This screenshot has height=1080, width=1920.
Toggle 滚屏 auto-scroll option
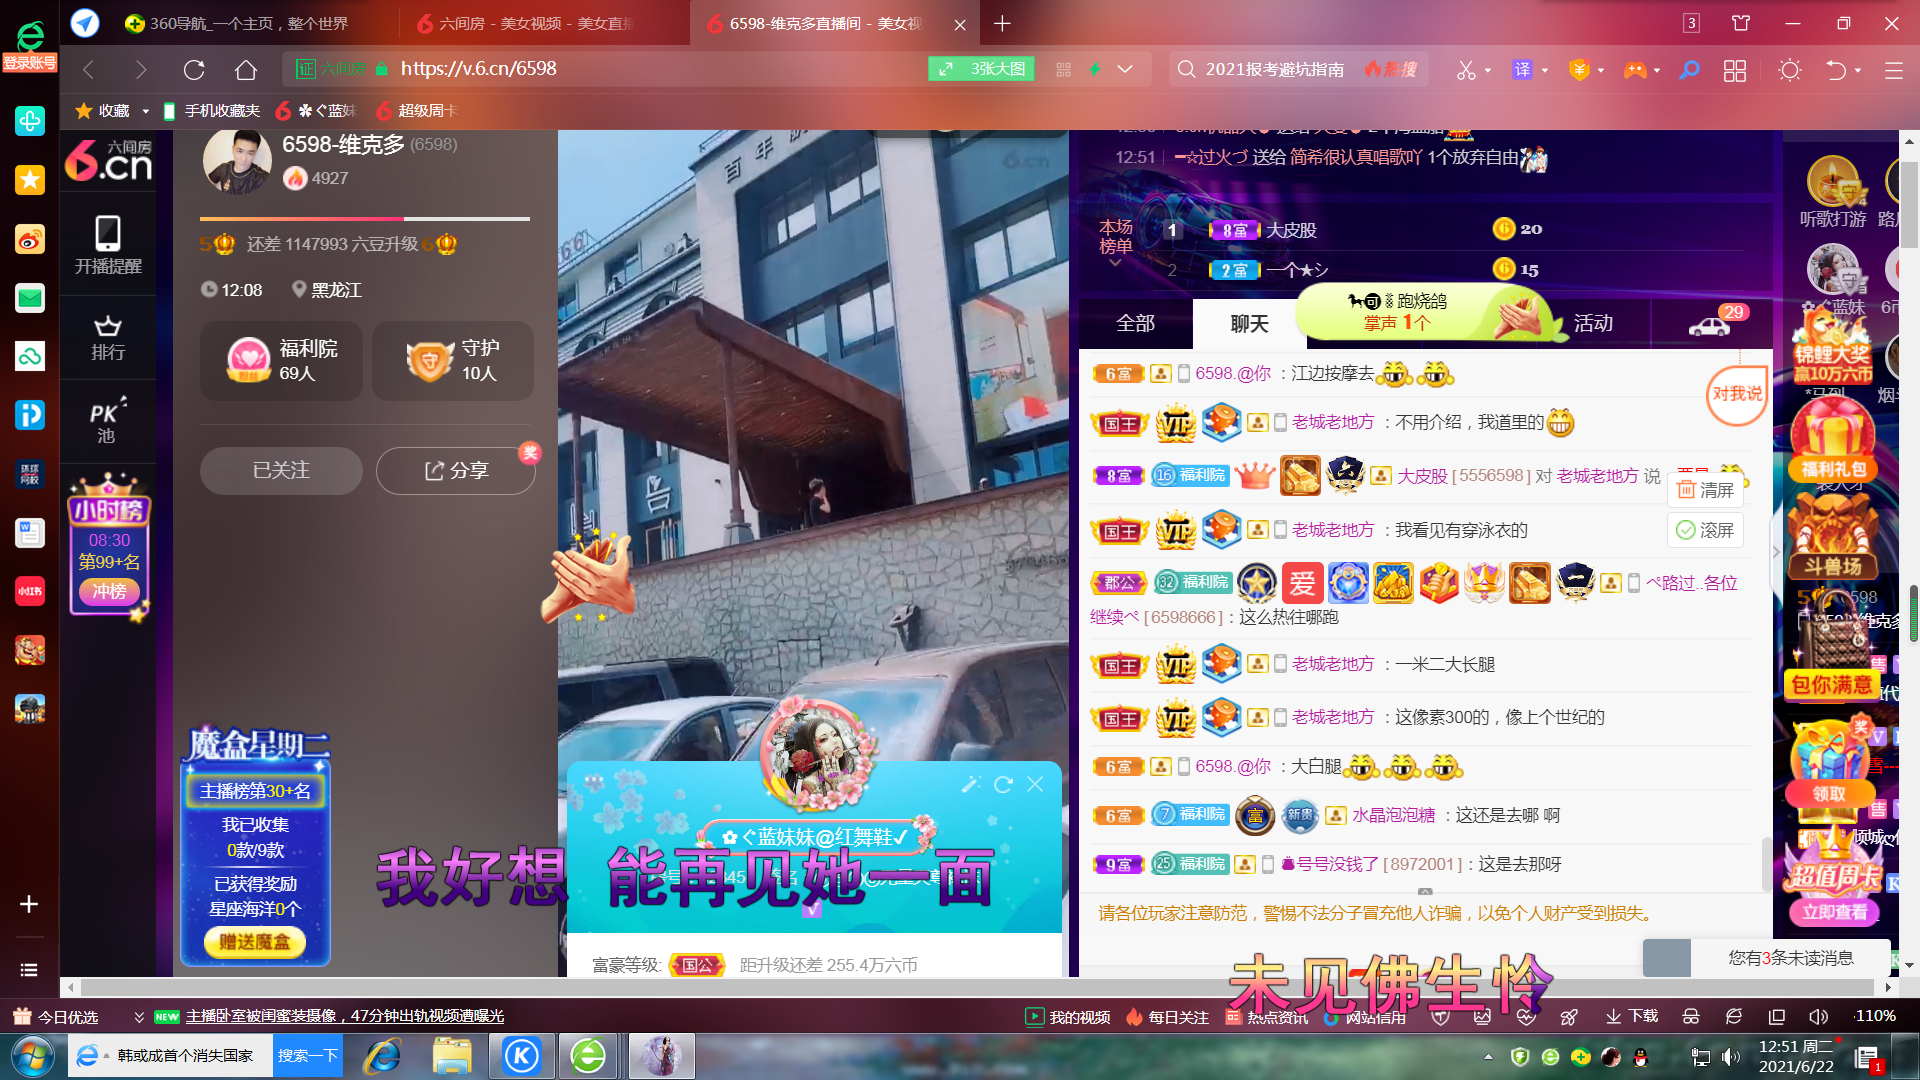[1705, 530]
